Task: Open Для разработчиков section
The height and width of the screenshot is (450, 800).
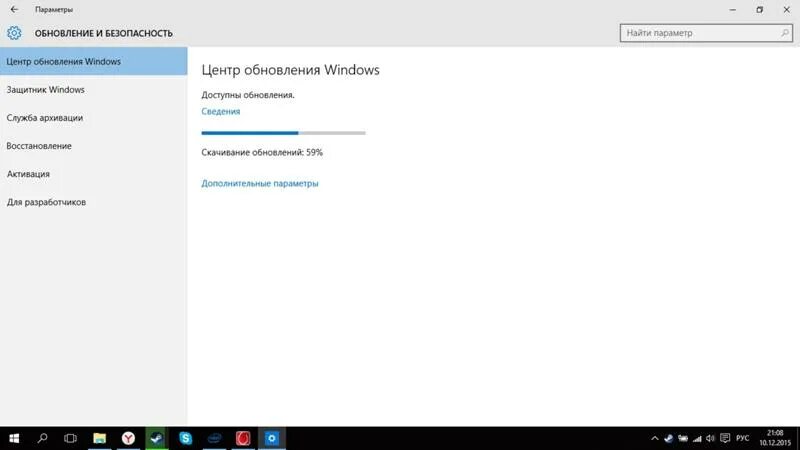Action: [93, 202]
